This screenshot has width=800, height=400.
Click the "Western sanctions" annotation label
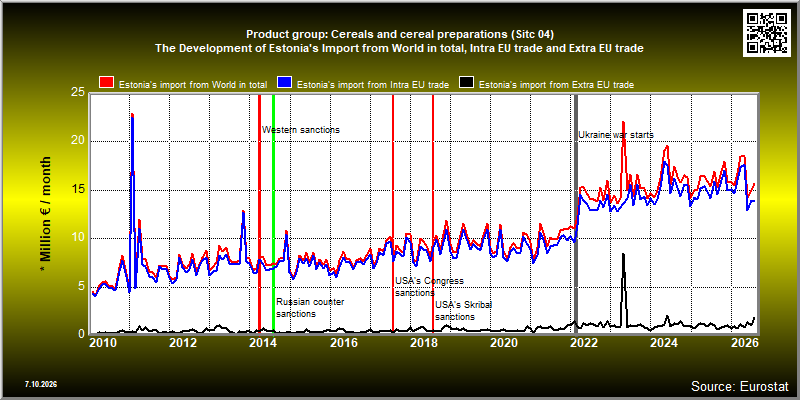click(301, 130)
